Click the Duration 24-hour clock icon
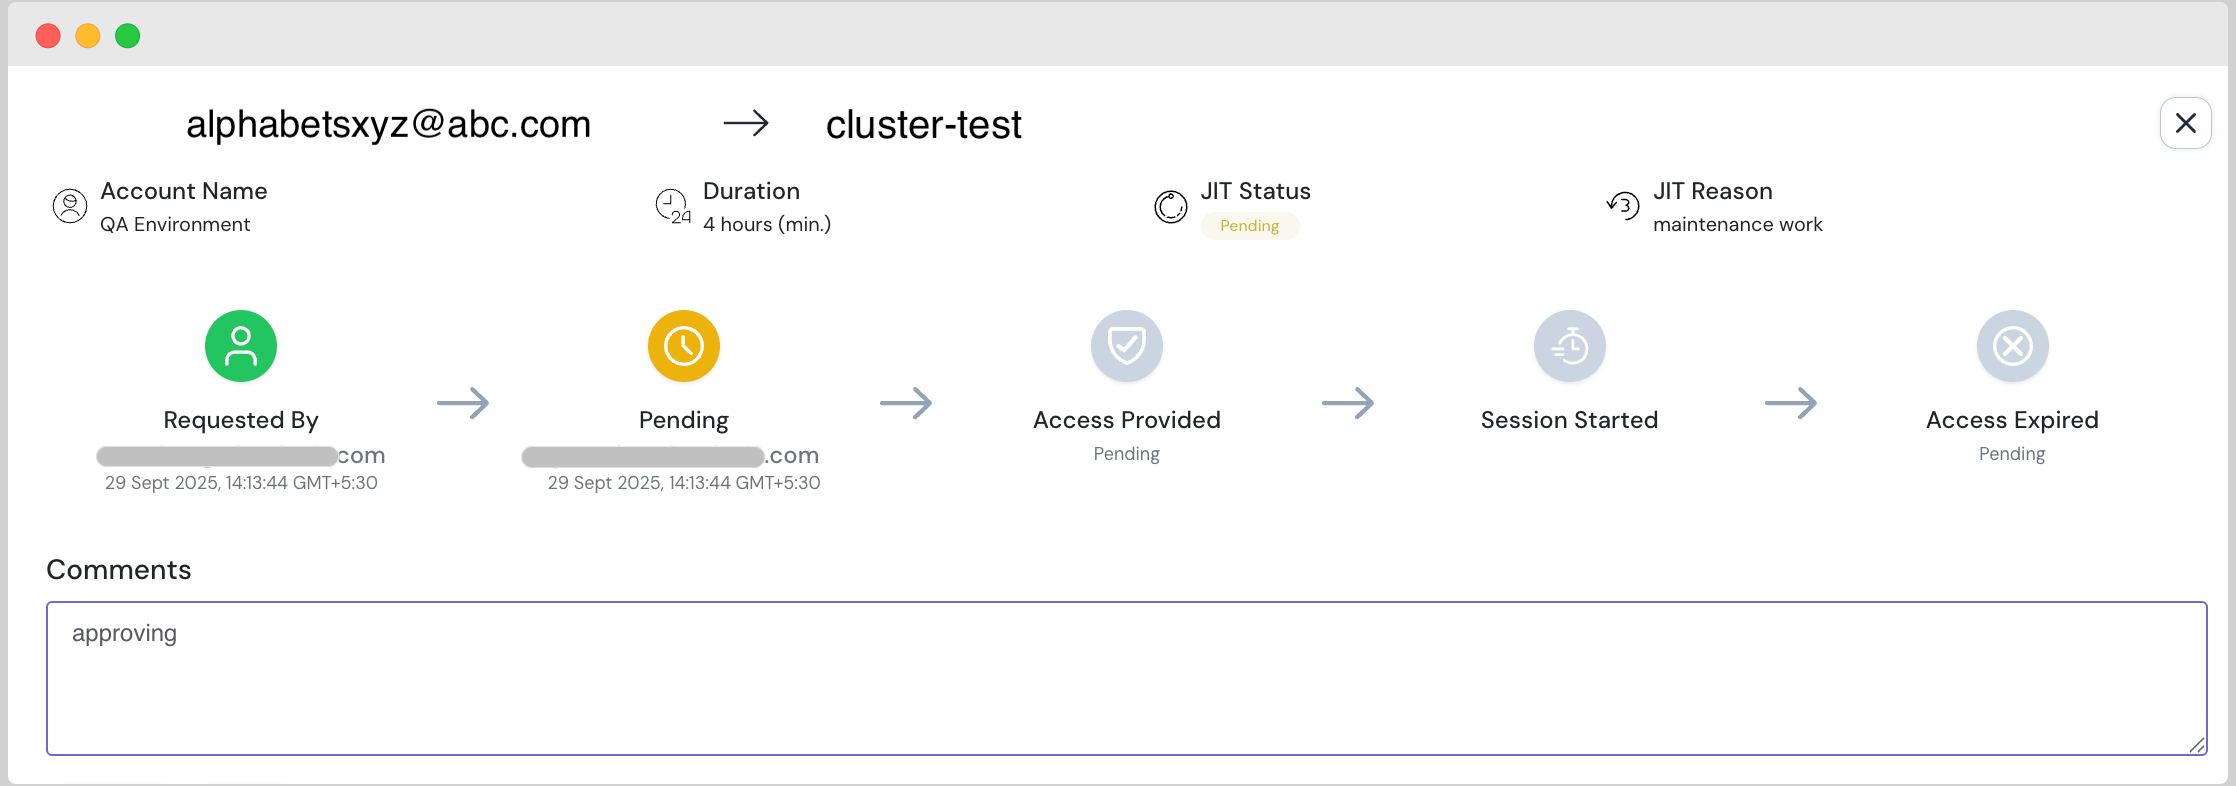The width and height of the screenshot is (2236, 786). 672,206
